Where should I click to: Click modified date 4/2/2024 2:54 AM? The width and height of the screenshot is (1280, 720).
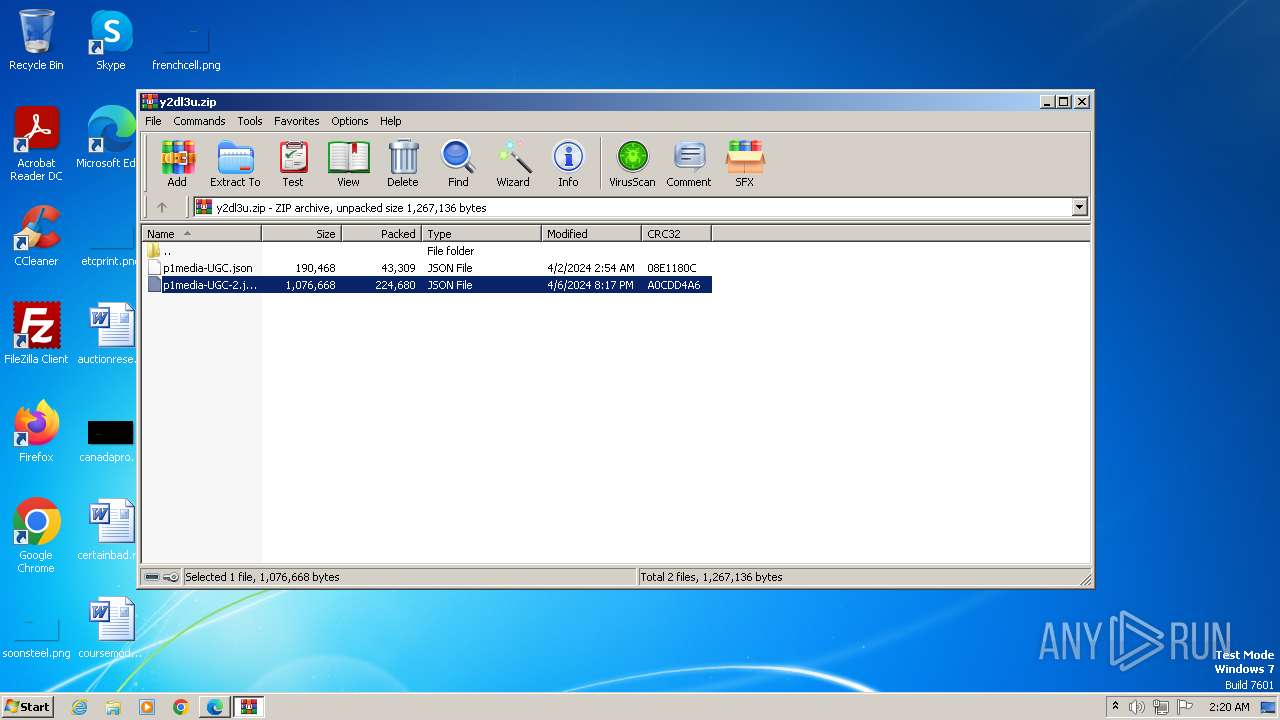click(x=591, y=268)
